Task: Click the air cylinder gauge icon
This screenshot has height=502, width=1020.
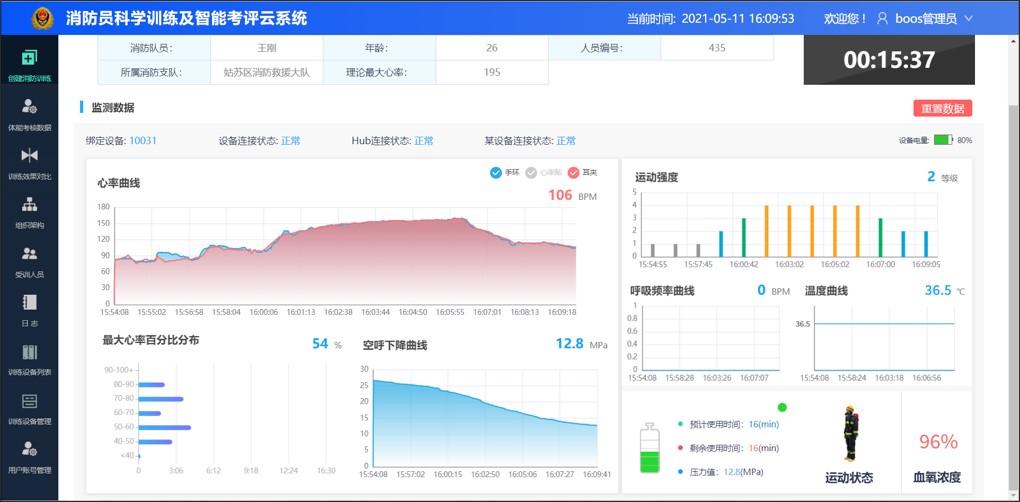Action: 650,446
